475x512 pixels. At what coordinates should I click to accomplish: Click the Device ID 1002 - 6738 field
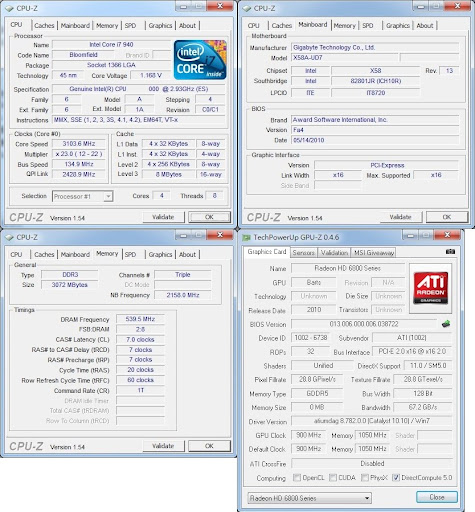tap(310, 338)
